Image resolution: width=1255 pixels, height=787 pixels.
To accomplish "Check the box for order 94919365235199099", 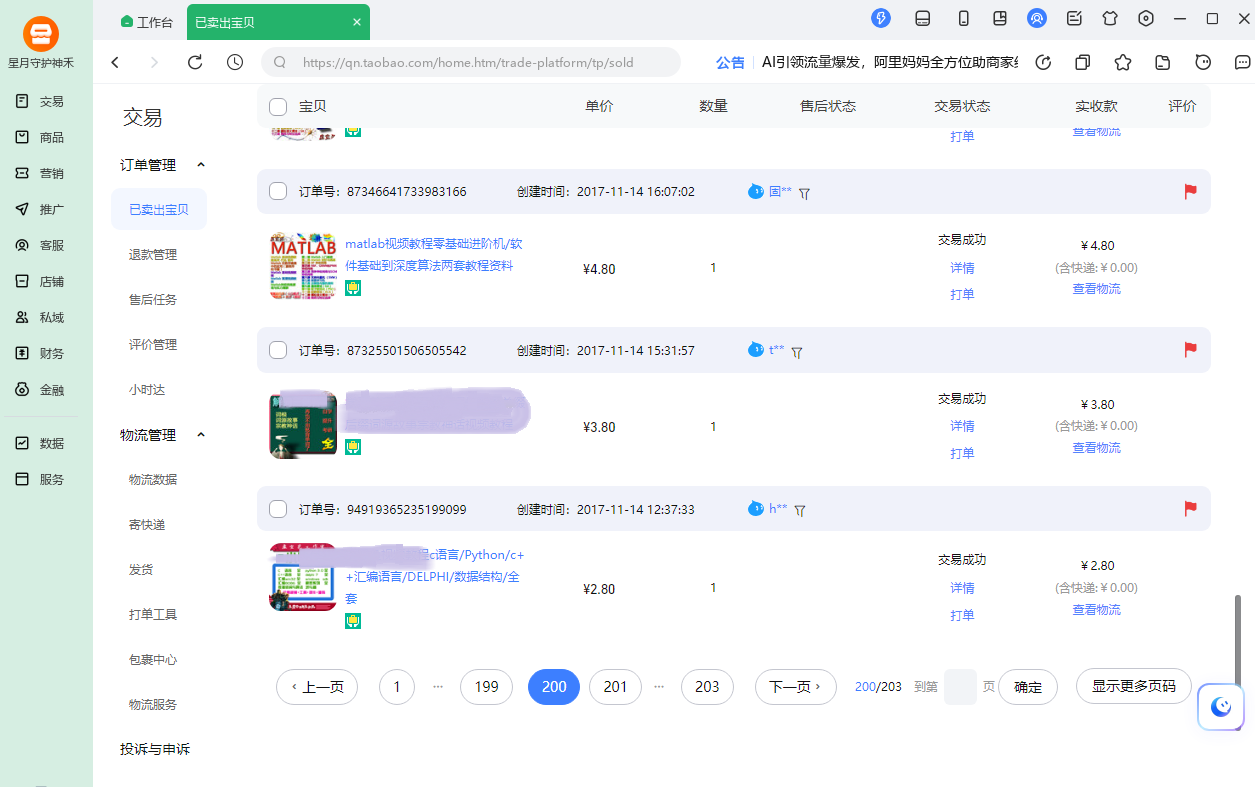I will 278,509.
